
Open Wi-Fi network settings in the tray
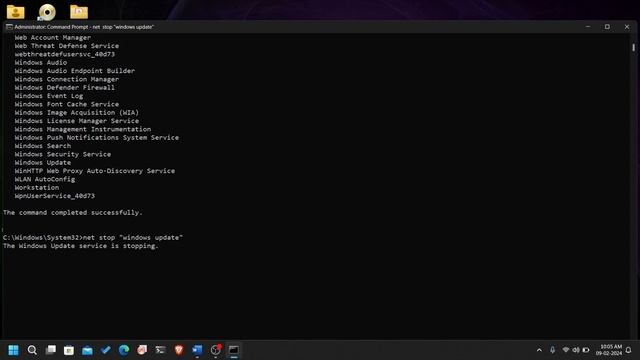coord(566,350)
